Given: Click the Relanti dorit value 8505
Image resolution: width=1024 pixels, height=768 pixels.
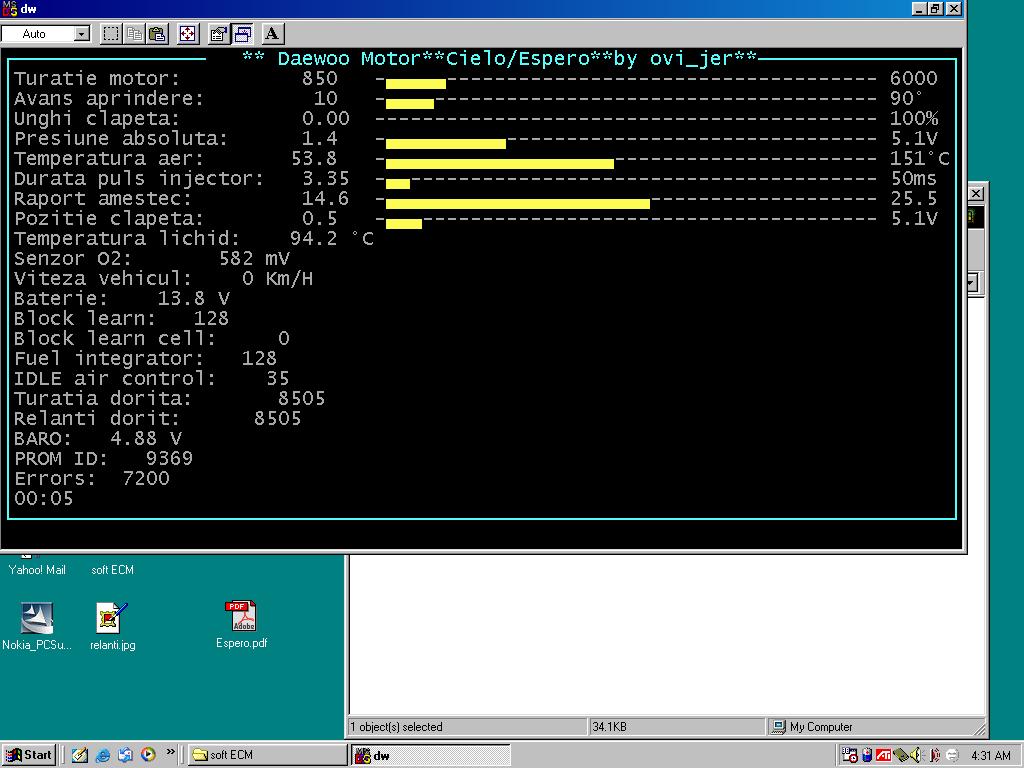Looking at the screenshot, I should pyautogui.click(x=278, y=419).
